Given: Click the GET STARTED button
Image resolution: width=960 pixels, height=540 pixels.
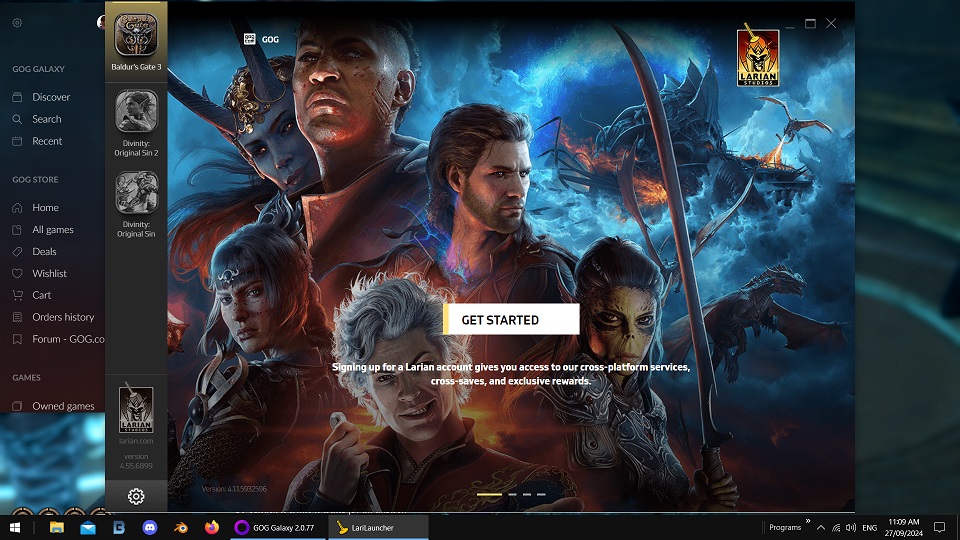Looking at the screenshot, I should 511,320.
